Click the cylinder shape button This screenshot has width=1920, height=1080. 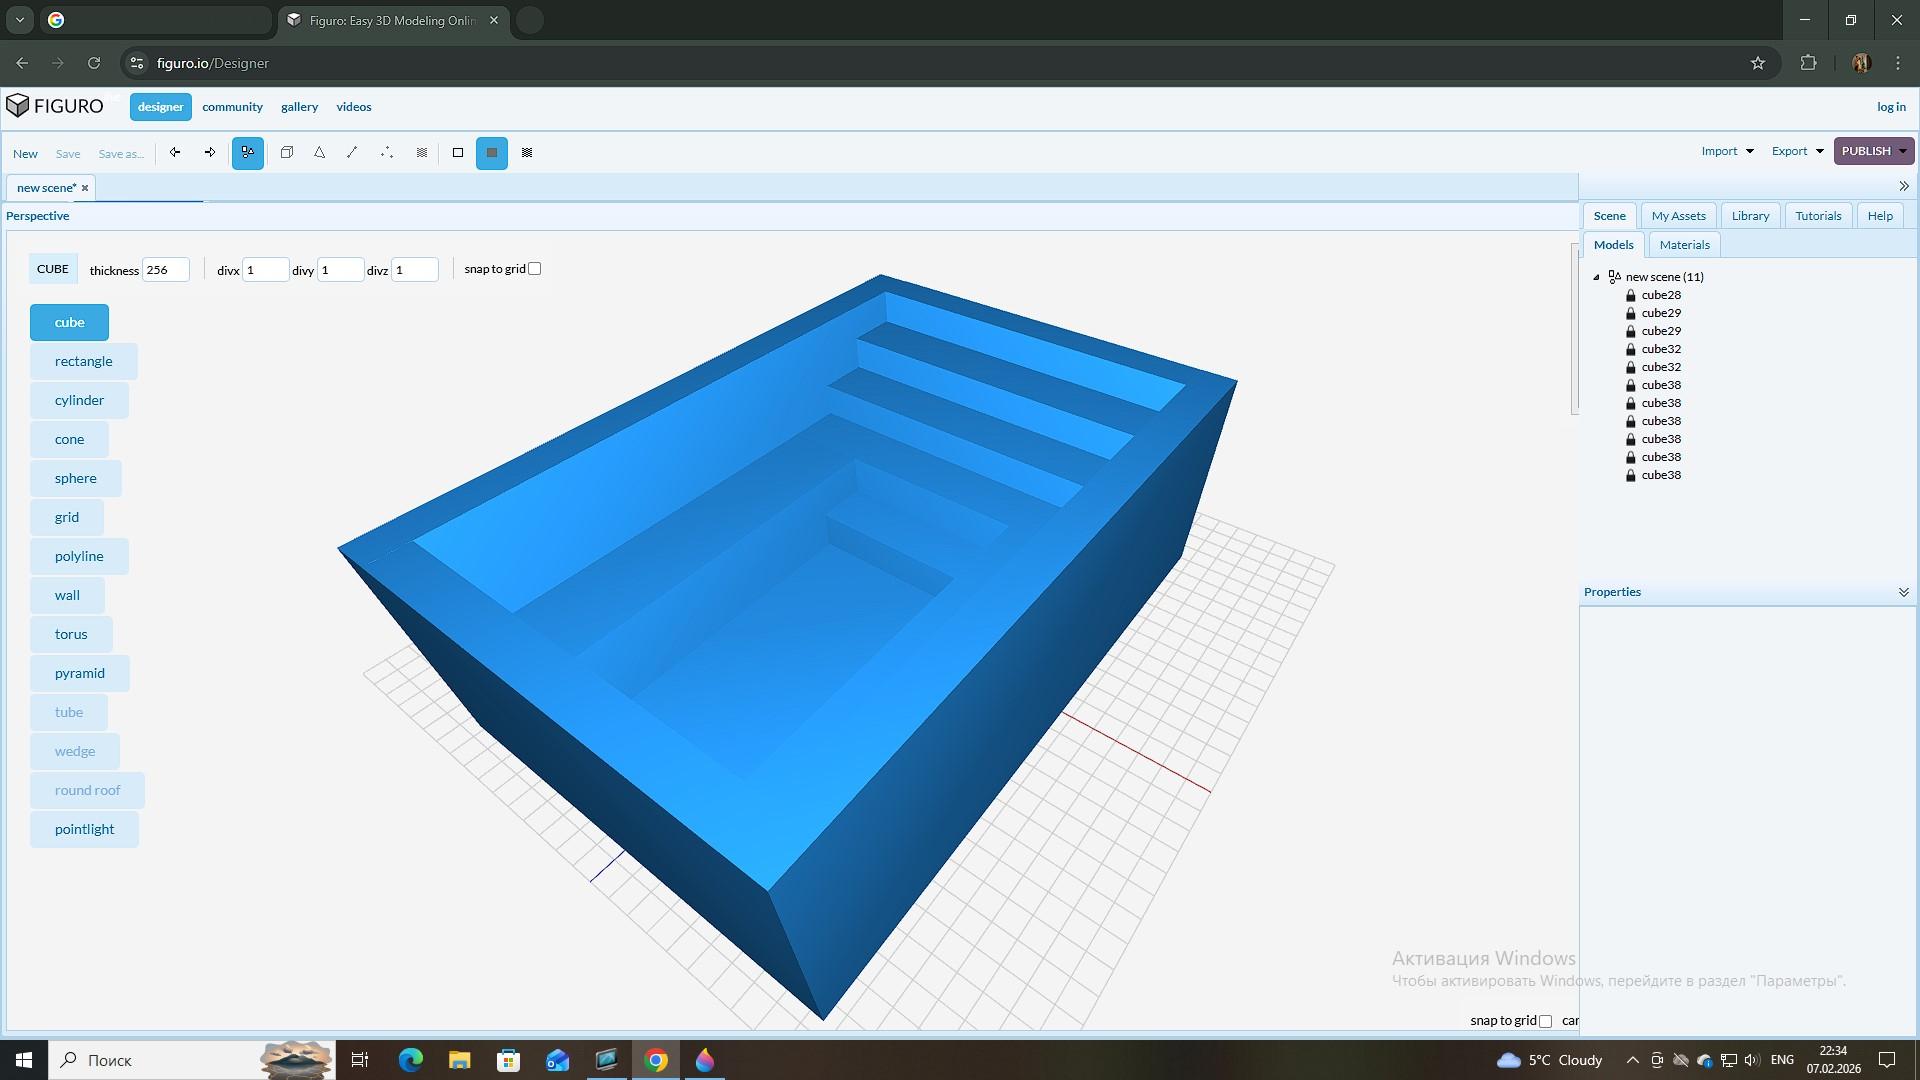point(79,400)
